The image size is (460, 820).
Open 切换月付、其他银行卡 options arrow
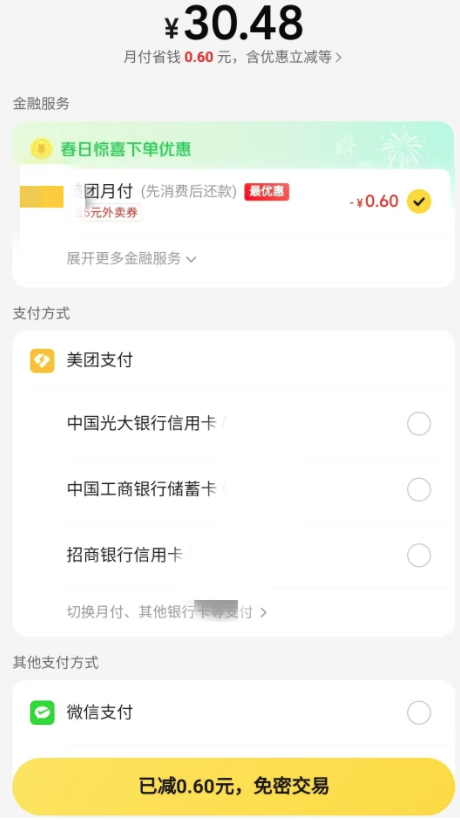(263, 612)
